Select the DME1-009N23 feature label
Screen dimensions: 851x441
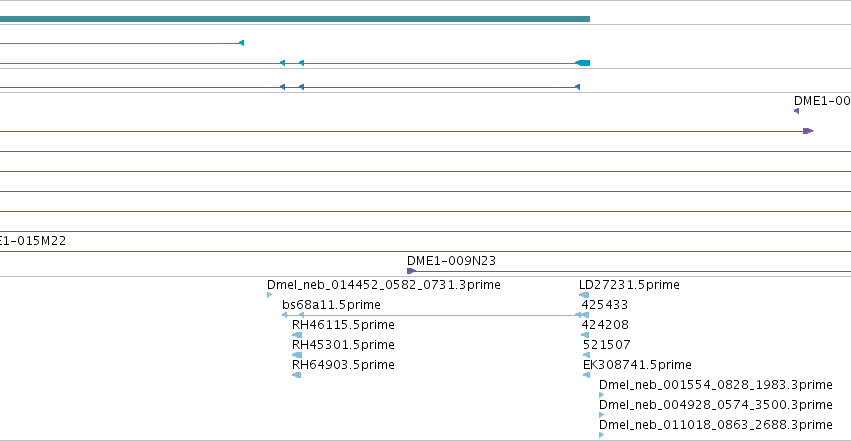click(451, 261)
